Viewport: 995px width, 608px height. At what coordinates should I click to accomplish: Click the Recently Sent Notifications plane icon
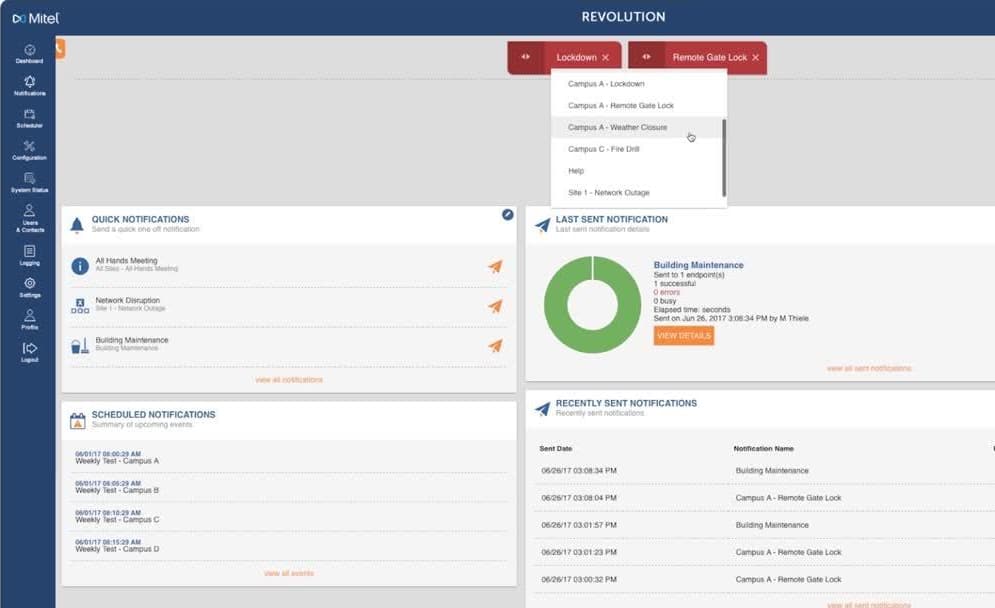coord(543,409)
